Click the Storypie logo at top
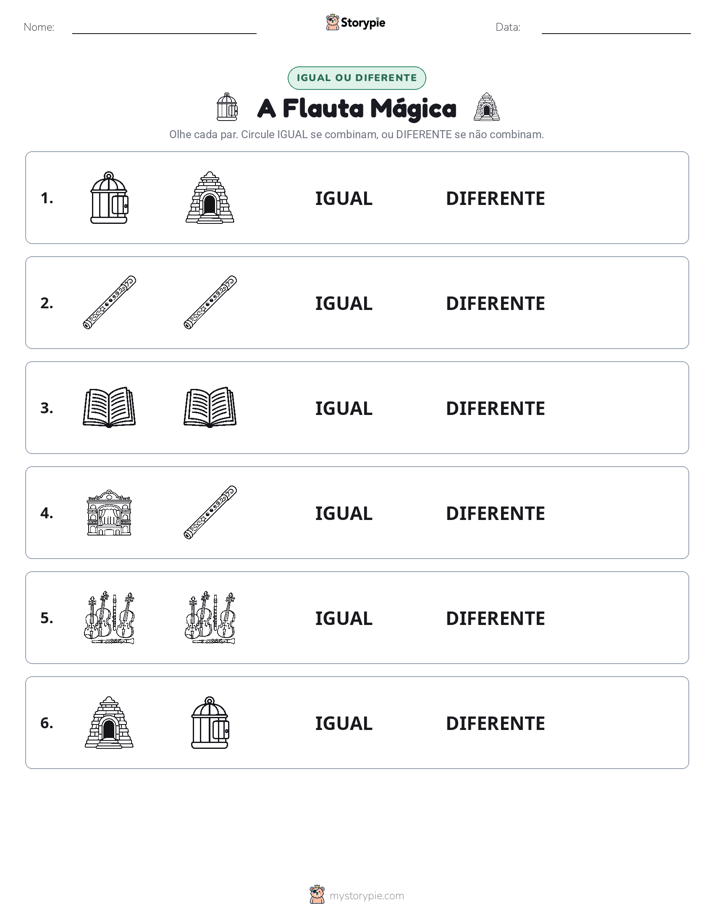The width and height of the screenshot is (714, 924). tap(356, 22)
